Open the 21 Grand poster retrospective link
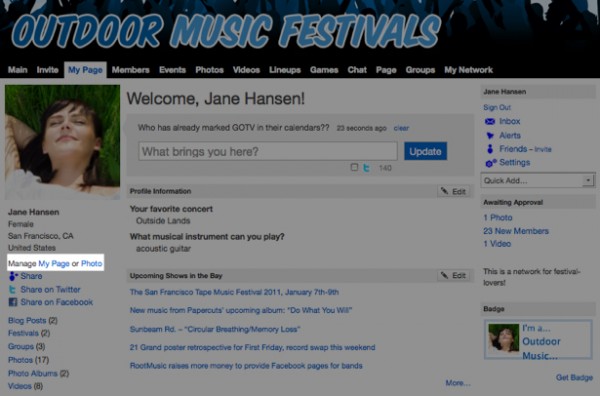The image size is (600, 396). pos(253,347)
